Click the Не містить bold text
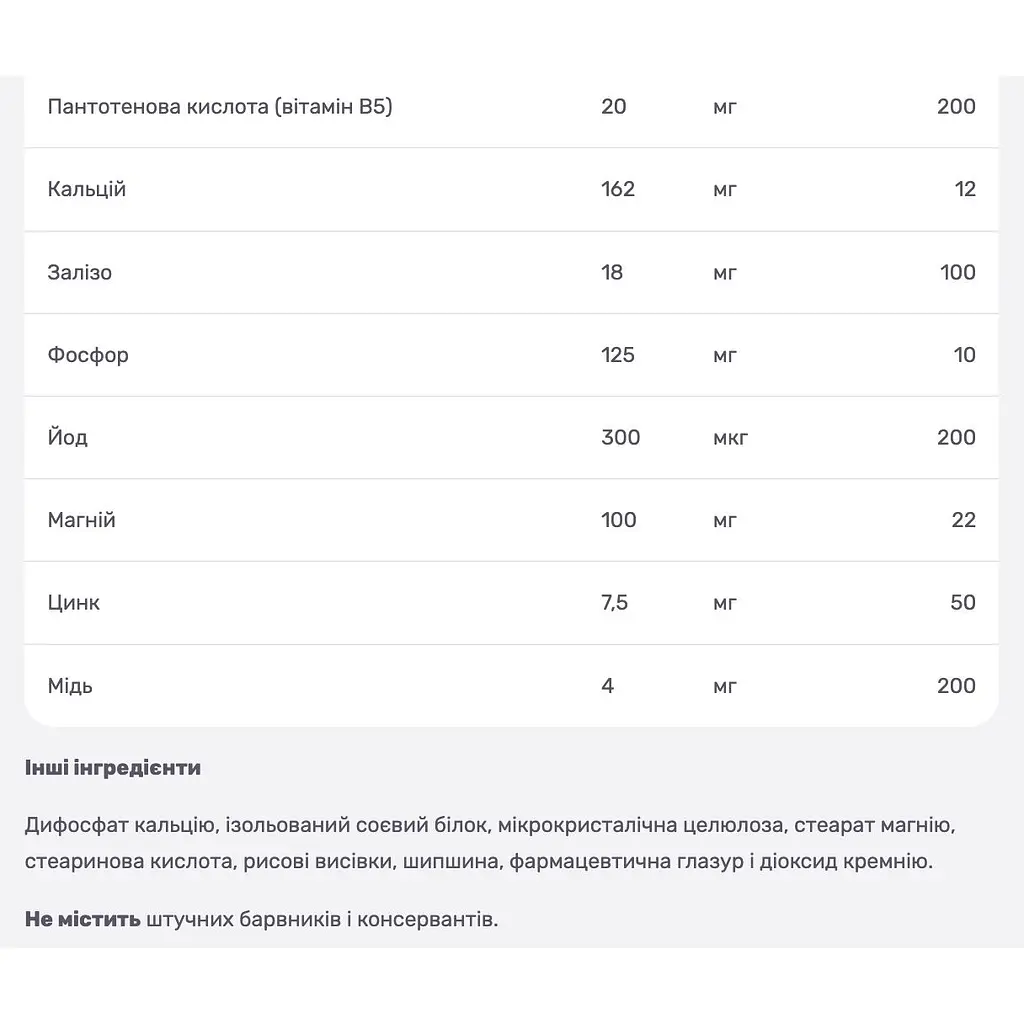Screen dimensions: 1024x1024 (83, 919)
